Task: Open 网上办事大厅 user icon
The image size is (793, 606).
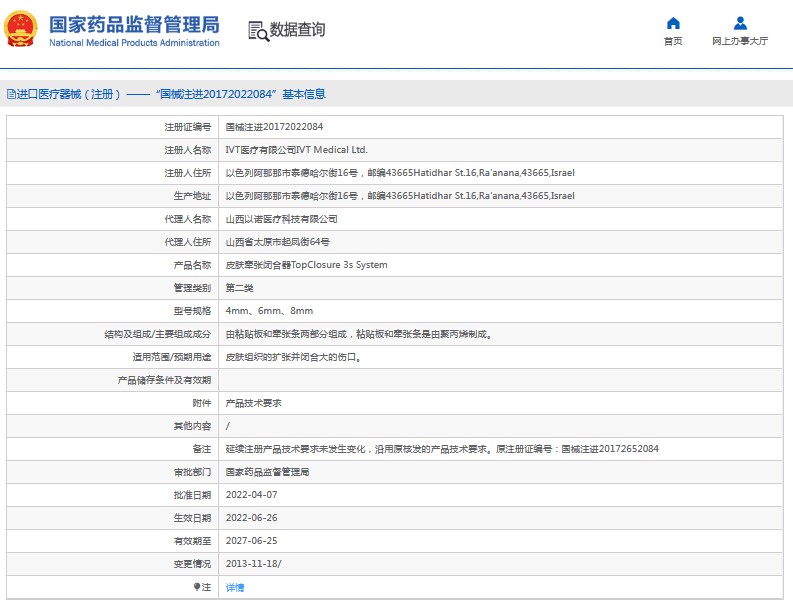Action: pyautogui.click(x=740, y=23)
